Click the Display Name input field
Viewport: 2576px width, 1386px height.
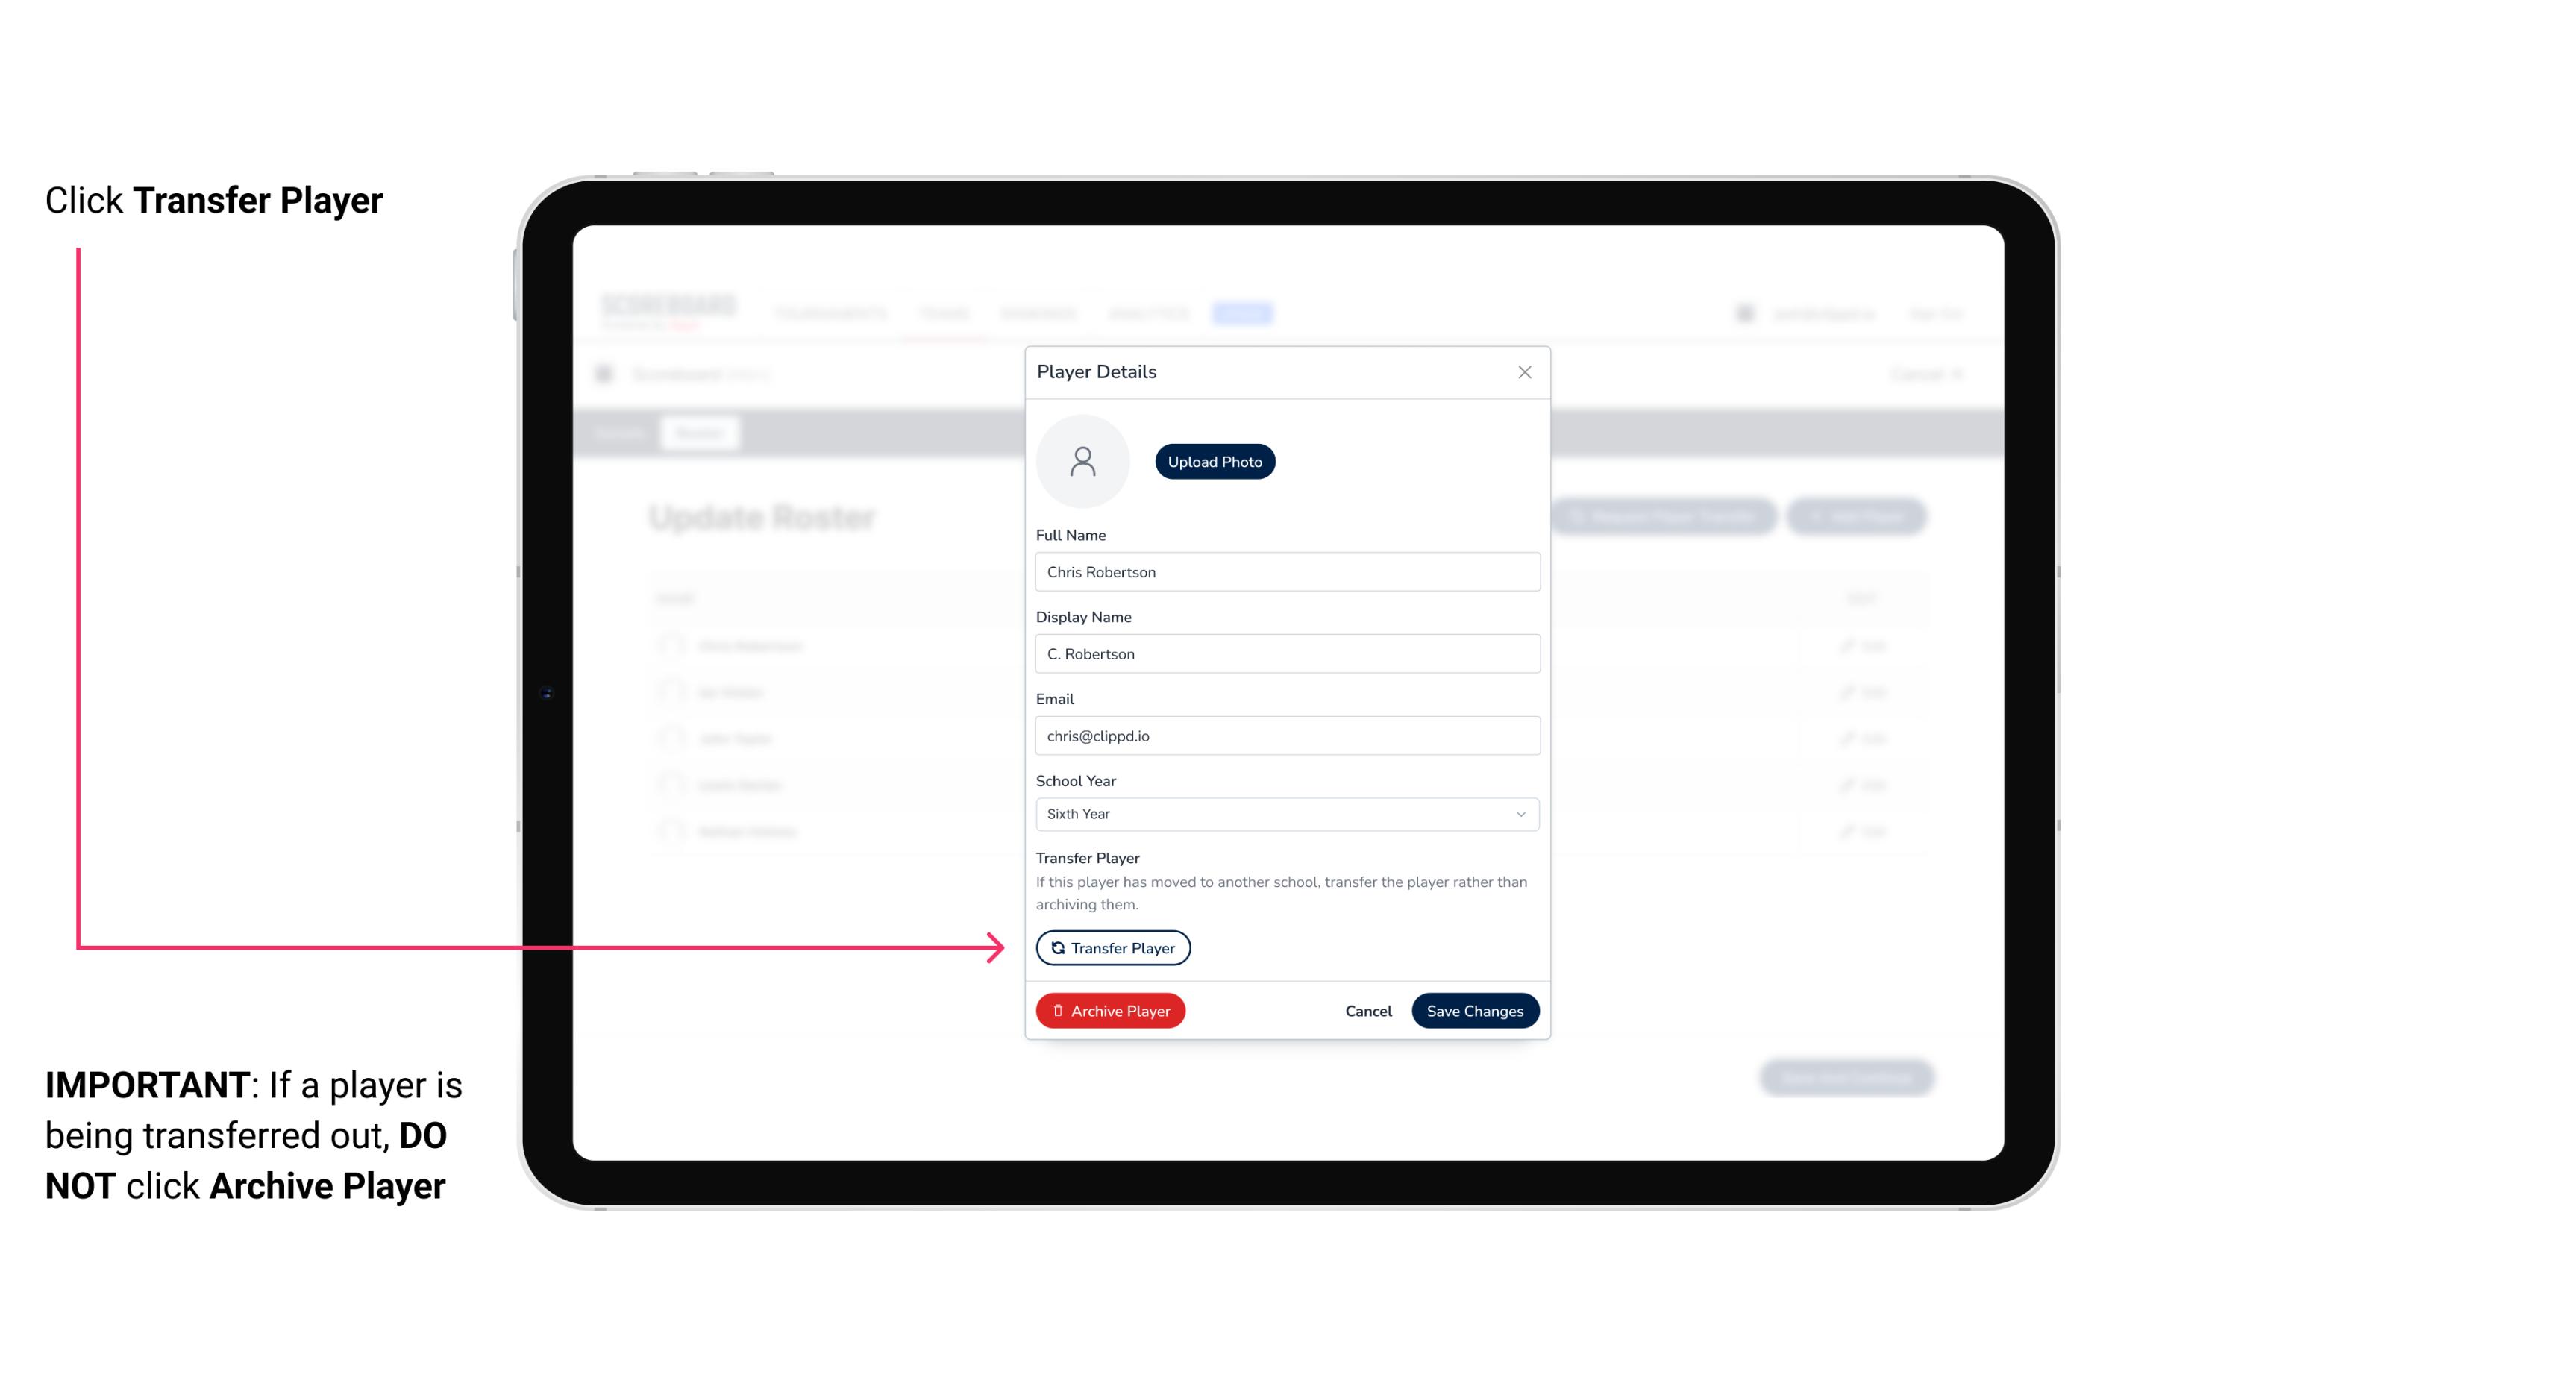tap(1285, 652)
